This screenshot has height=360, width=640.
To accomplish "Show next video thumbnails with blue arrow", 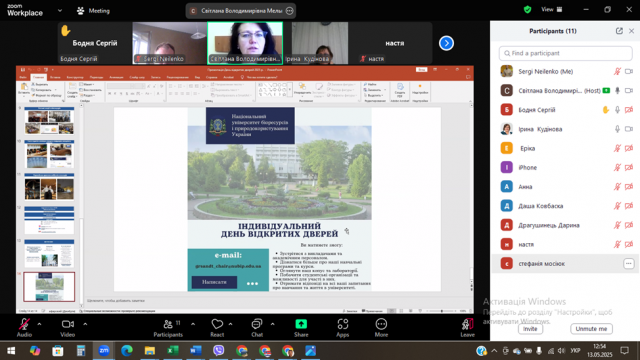I will pyautogui.click(x=446, y=43).
